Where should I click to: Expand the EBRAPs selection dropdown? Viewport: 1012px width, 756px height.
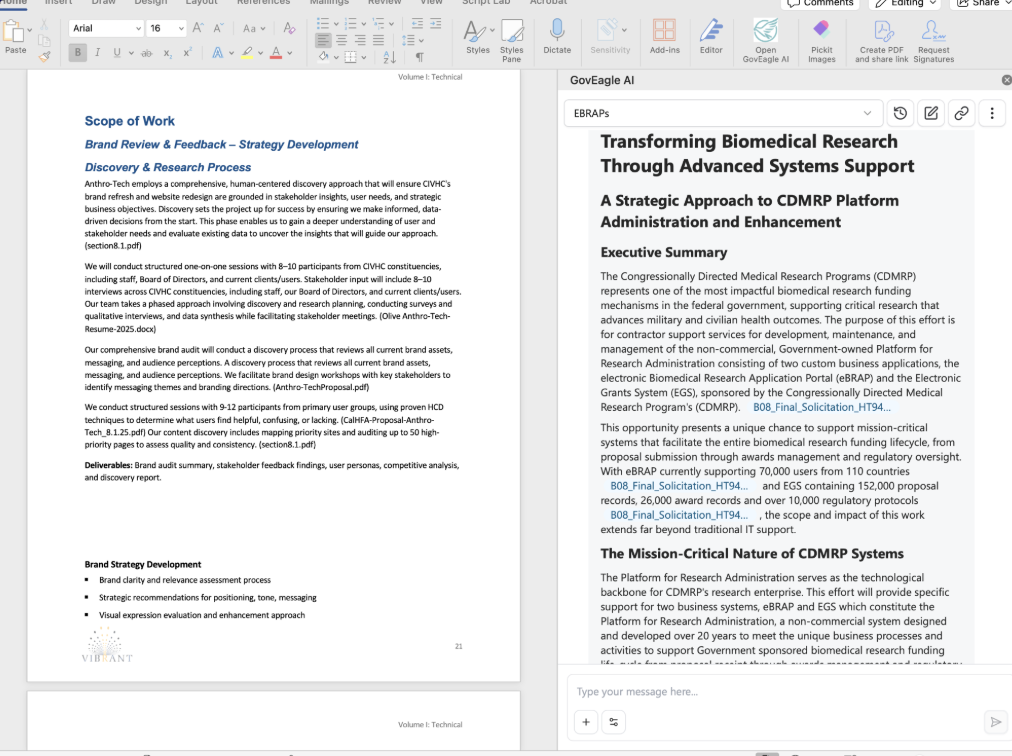867,114
